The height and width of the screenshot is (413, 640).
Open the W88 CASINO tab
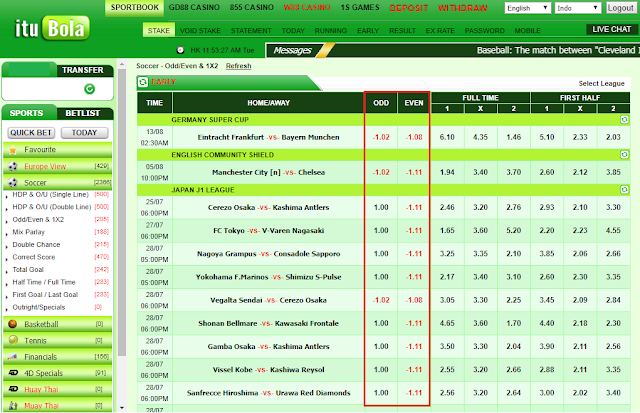click(x=307, y=7)
